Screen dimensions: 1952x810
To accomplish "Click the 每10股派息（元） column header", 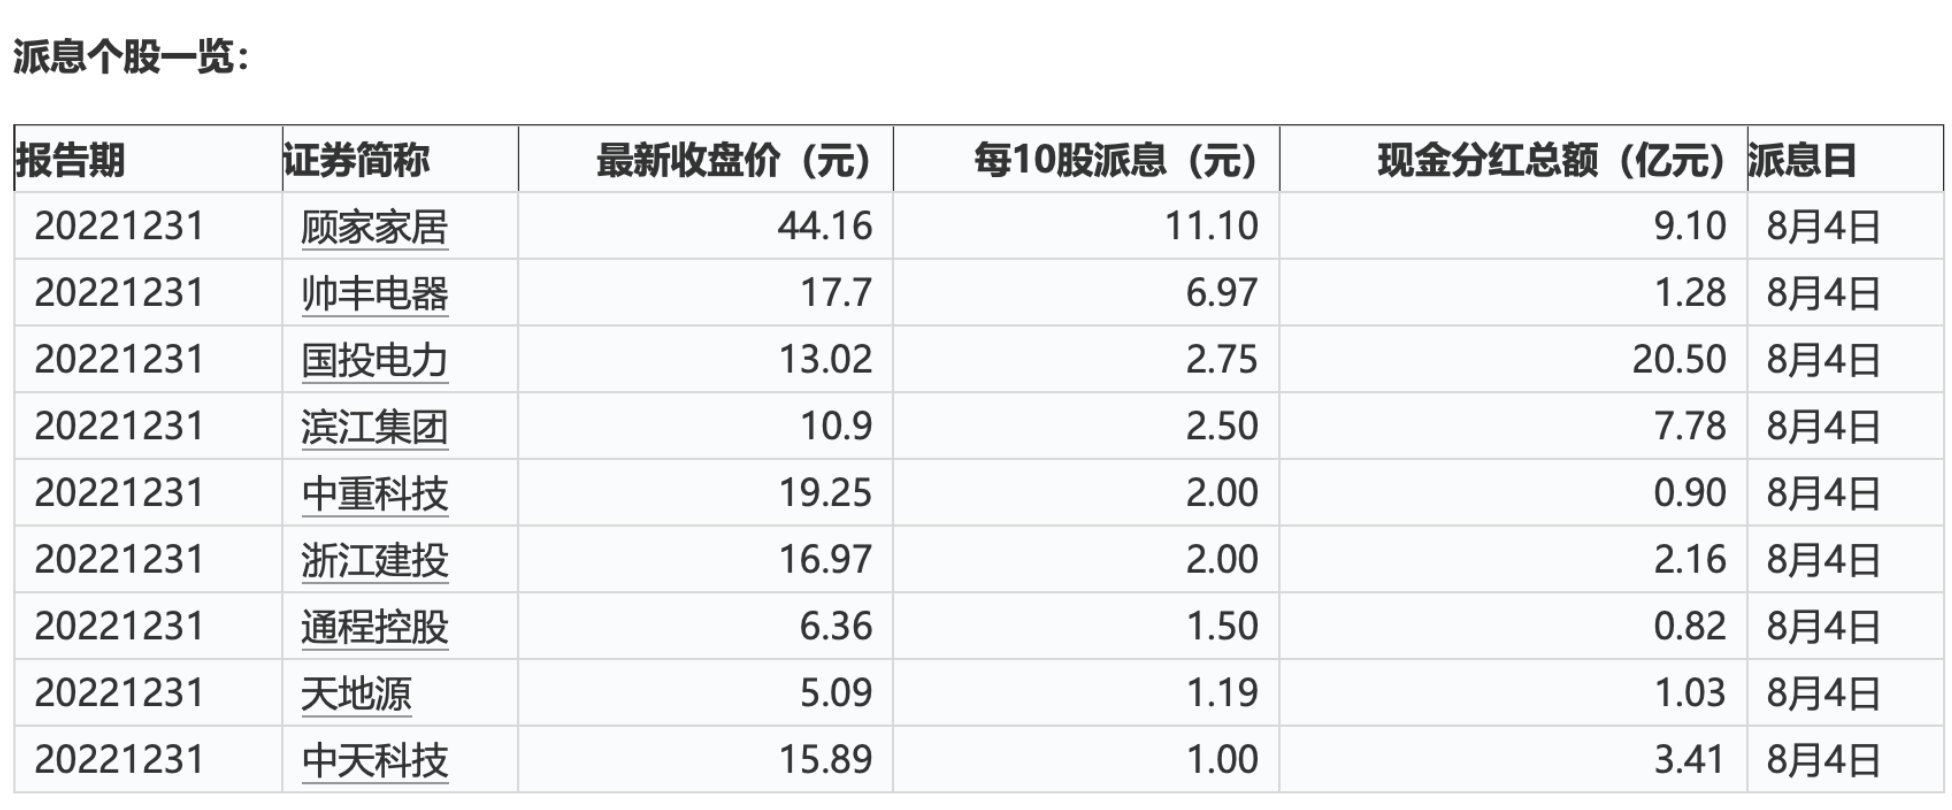I will [1116, 160].
